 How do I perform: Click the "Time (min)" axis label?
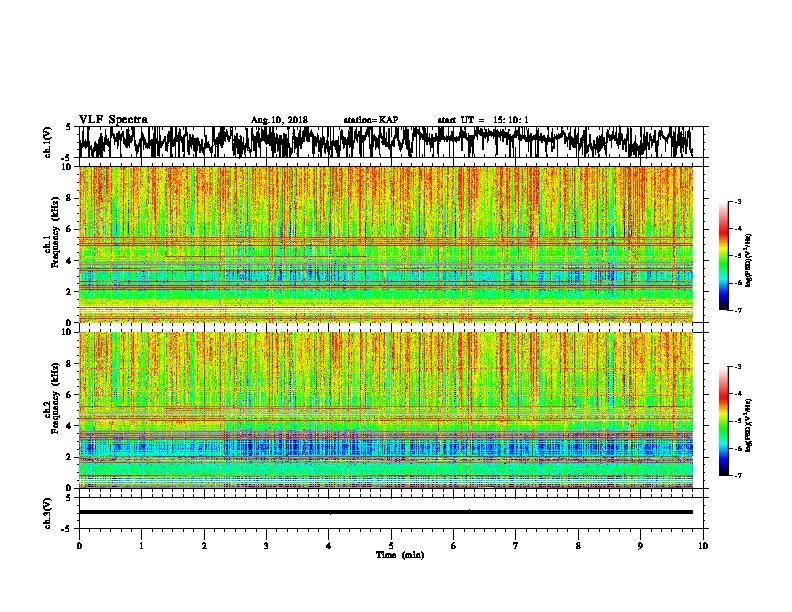point(400,555)
